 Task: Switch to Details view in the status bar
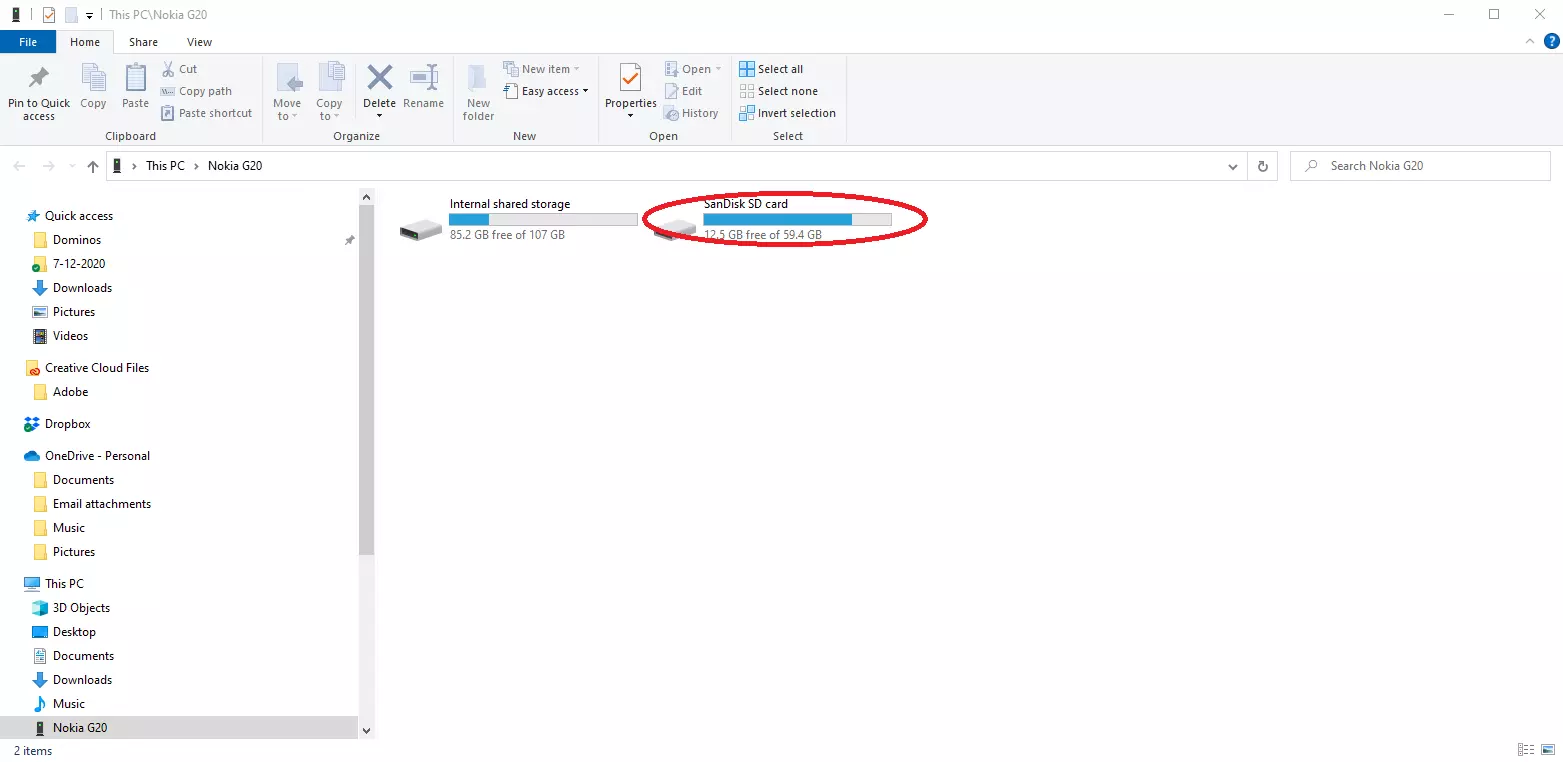click(1525, 750)
